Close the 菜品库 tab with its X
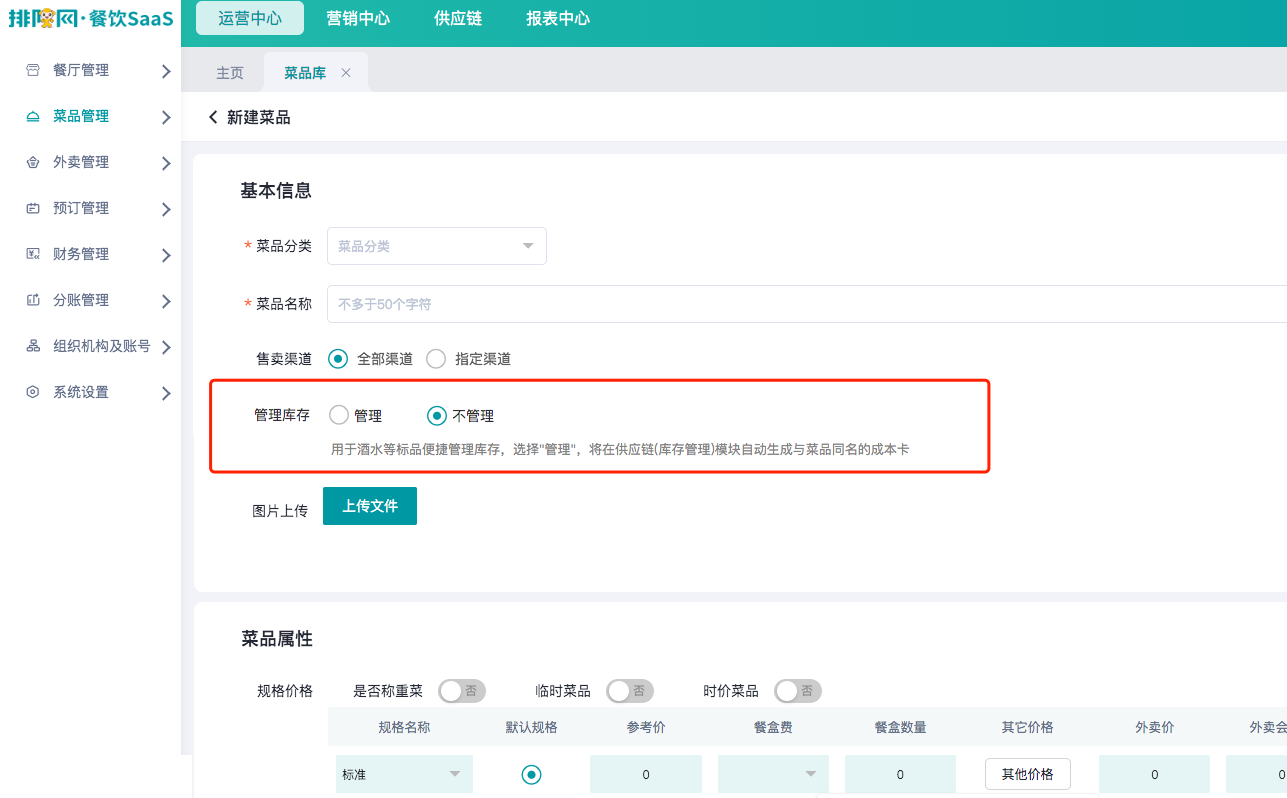Image resolution: width=1287 pixels, height=798 pixels. (346, 73)
